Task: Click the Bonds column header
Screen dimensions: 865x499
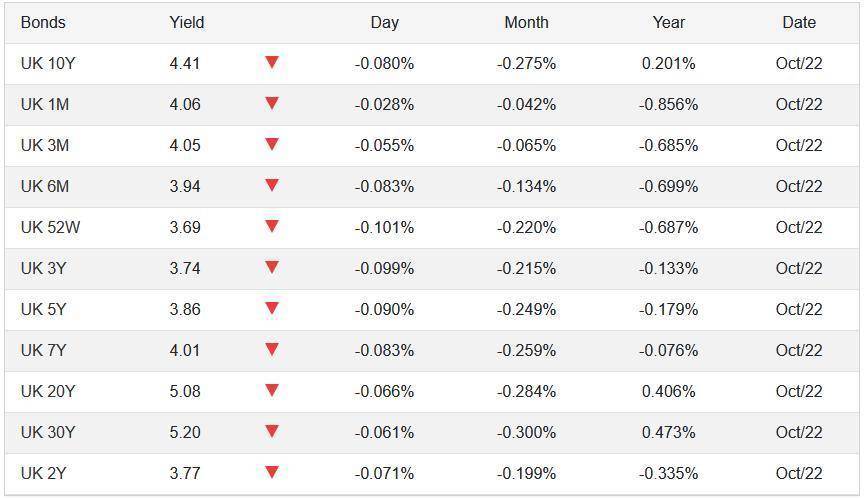Action: (43, 22)
